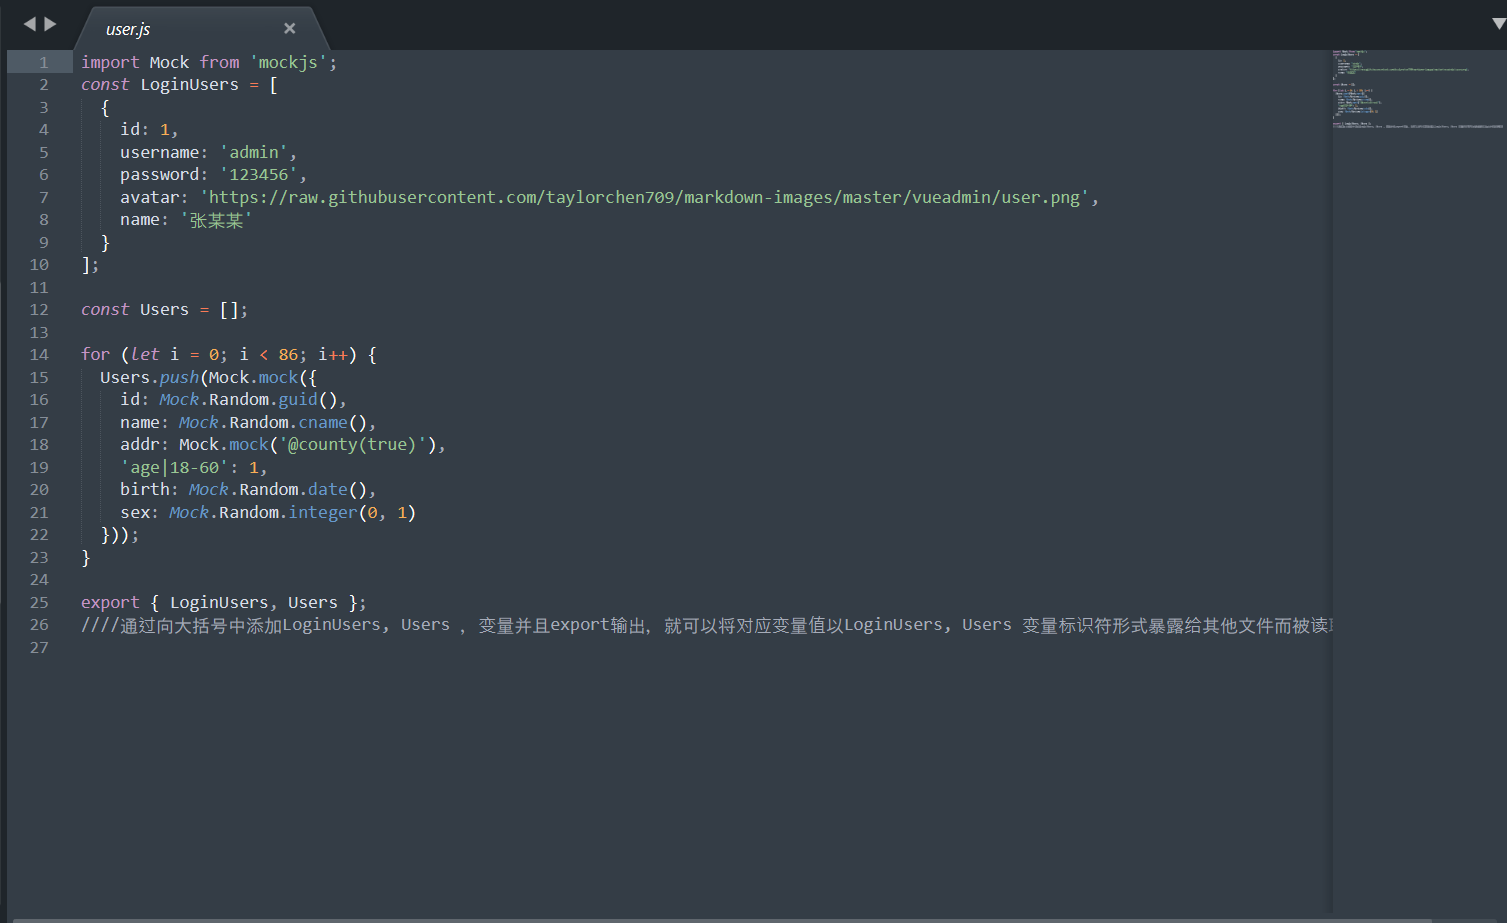Click line number 27 in the gutter

(x=39, y=648)
